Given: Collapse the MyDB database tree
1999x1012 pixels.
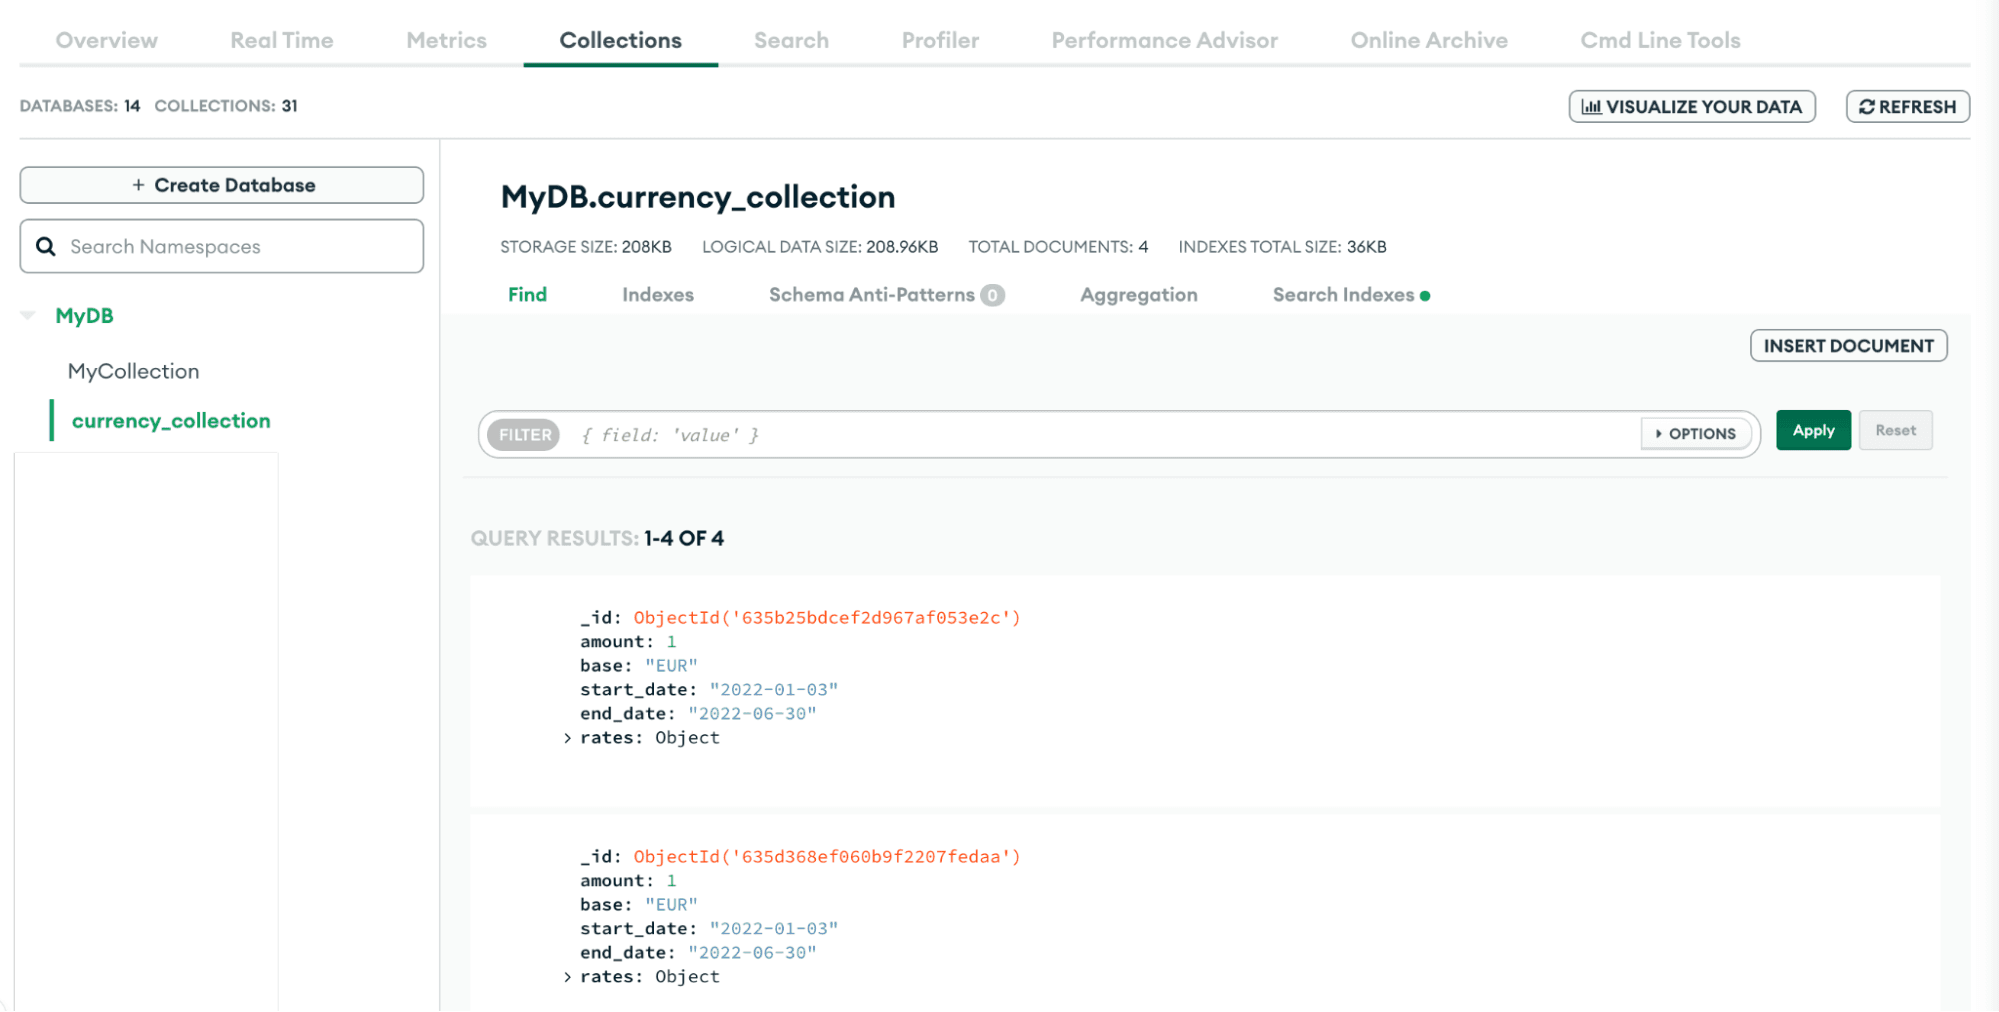Looking at the screenshot, I should coord(28,316).
